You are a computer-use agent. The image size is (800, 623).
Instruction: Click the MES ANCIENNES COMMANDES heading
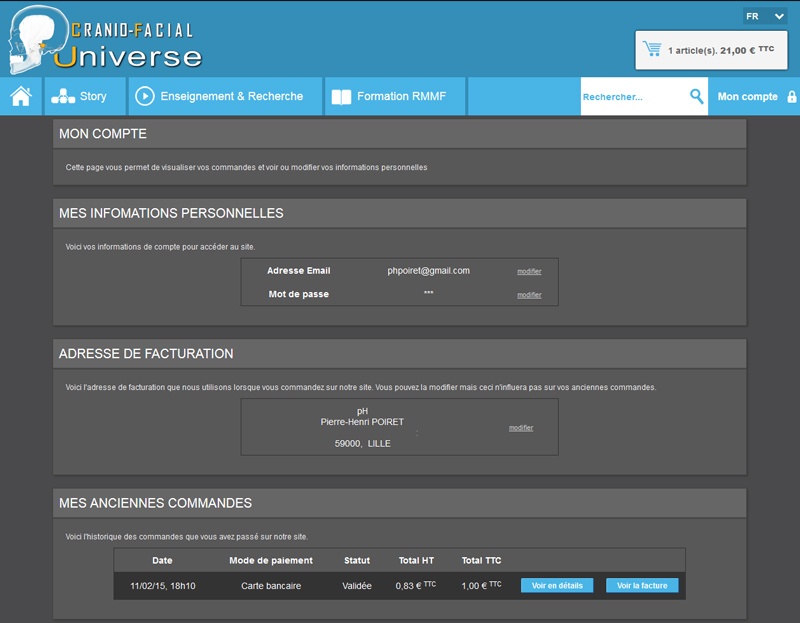pyautogui.click(x=155, y=503)
